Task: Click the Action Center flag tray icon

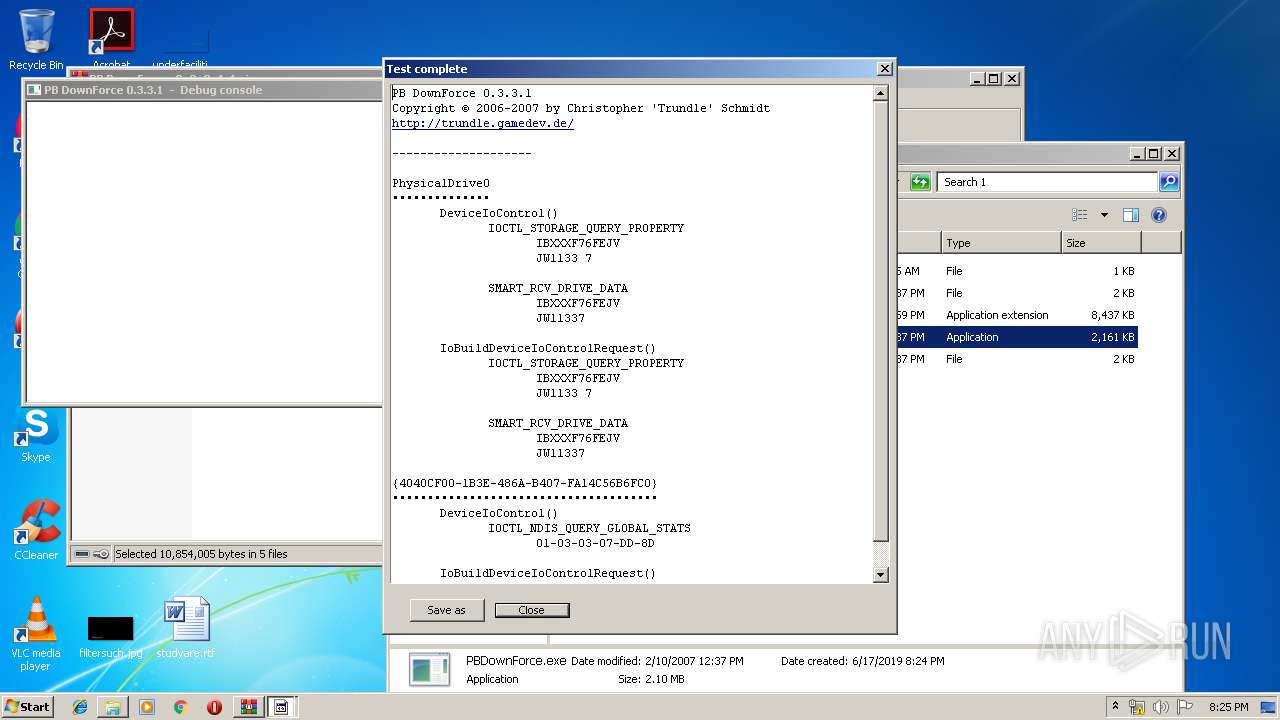Action: click(x=1183, y=707)
